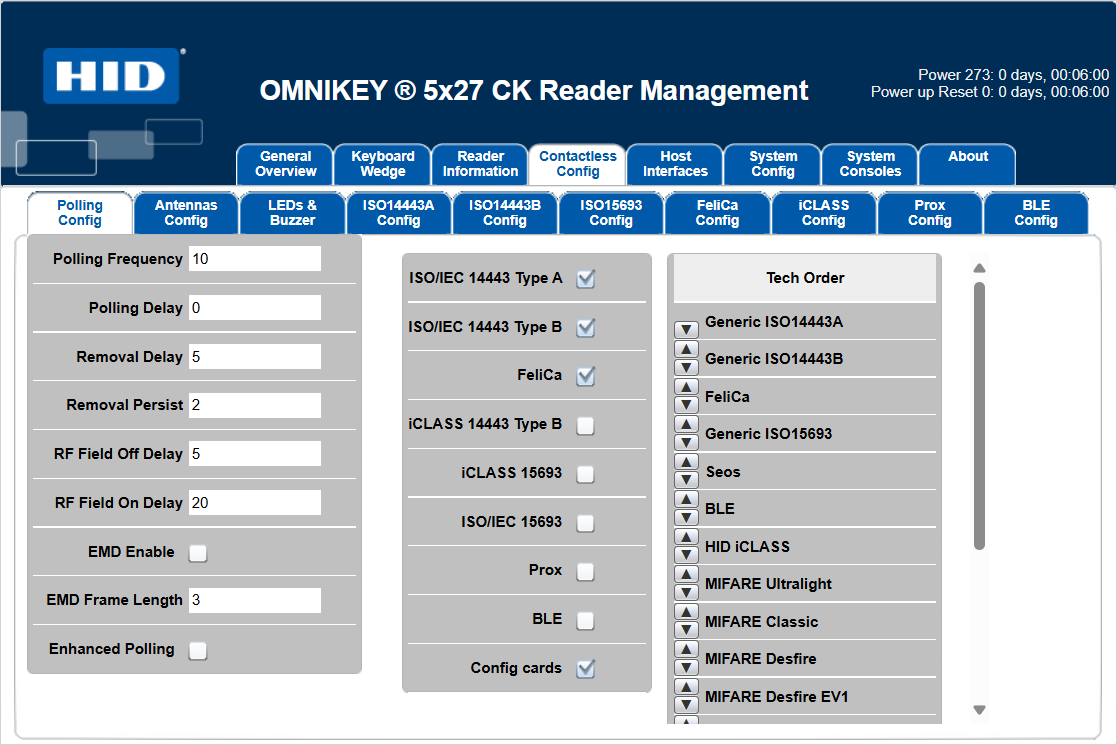The width and height of the screenshot is (1117, 745).
Task: Click the HID logo
Action: point(111,76)
